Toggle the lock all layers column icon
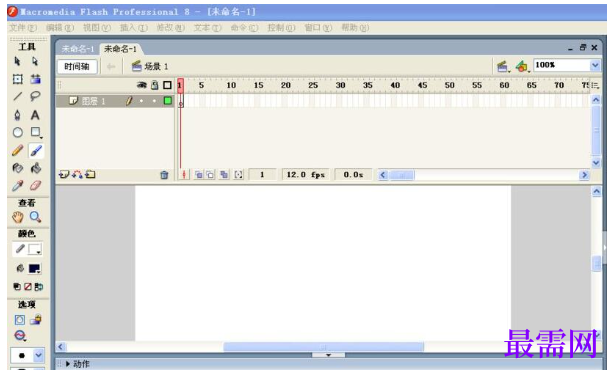Screen dimensions: 616x375 [155, 85]
